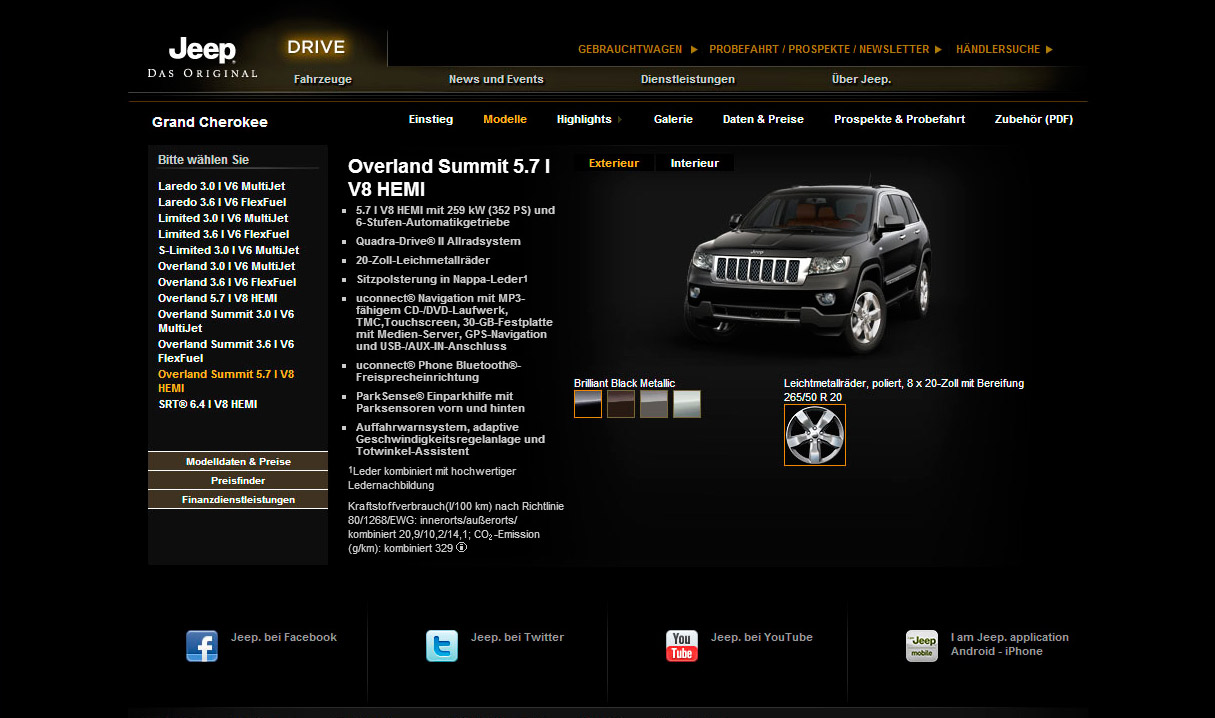
Task: Open the Dienstleistungen menu
Action: (687, 79)
